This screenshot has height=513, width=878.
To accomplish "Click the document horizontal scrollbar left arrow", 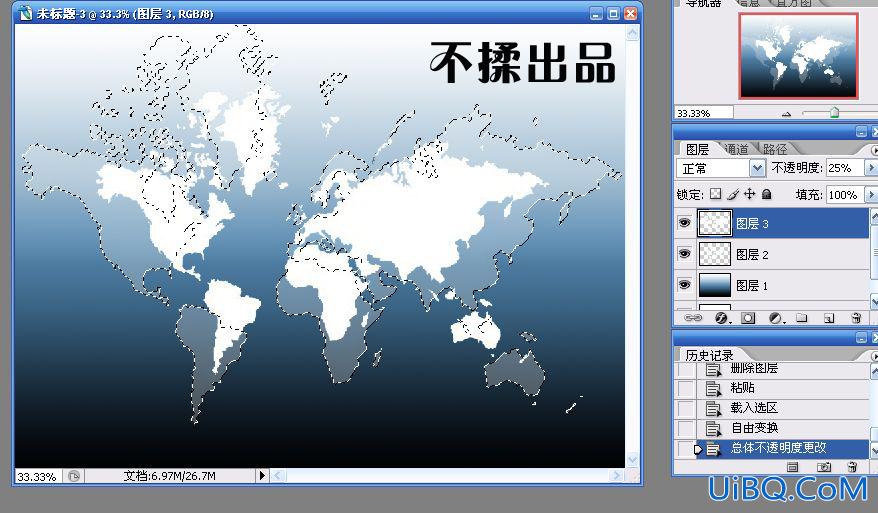I will tap(278, 476).
